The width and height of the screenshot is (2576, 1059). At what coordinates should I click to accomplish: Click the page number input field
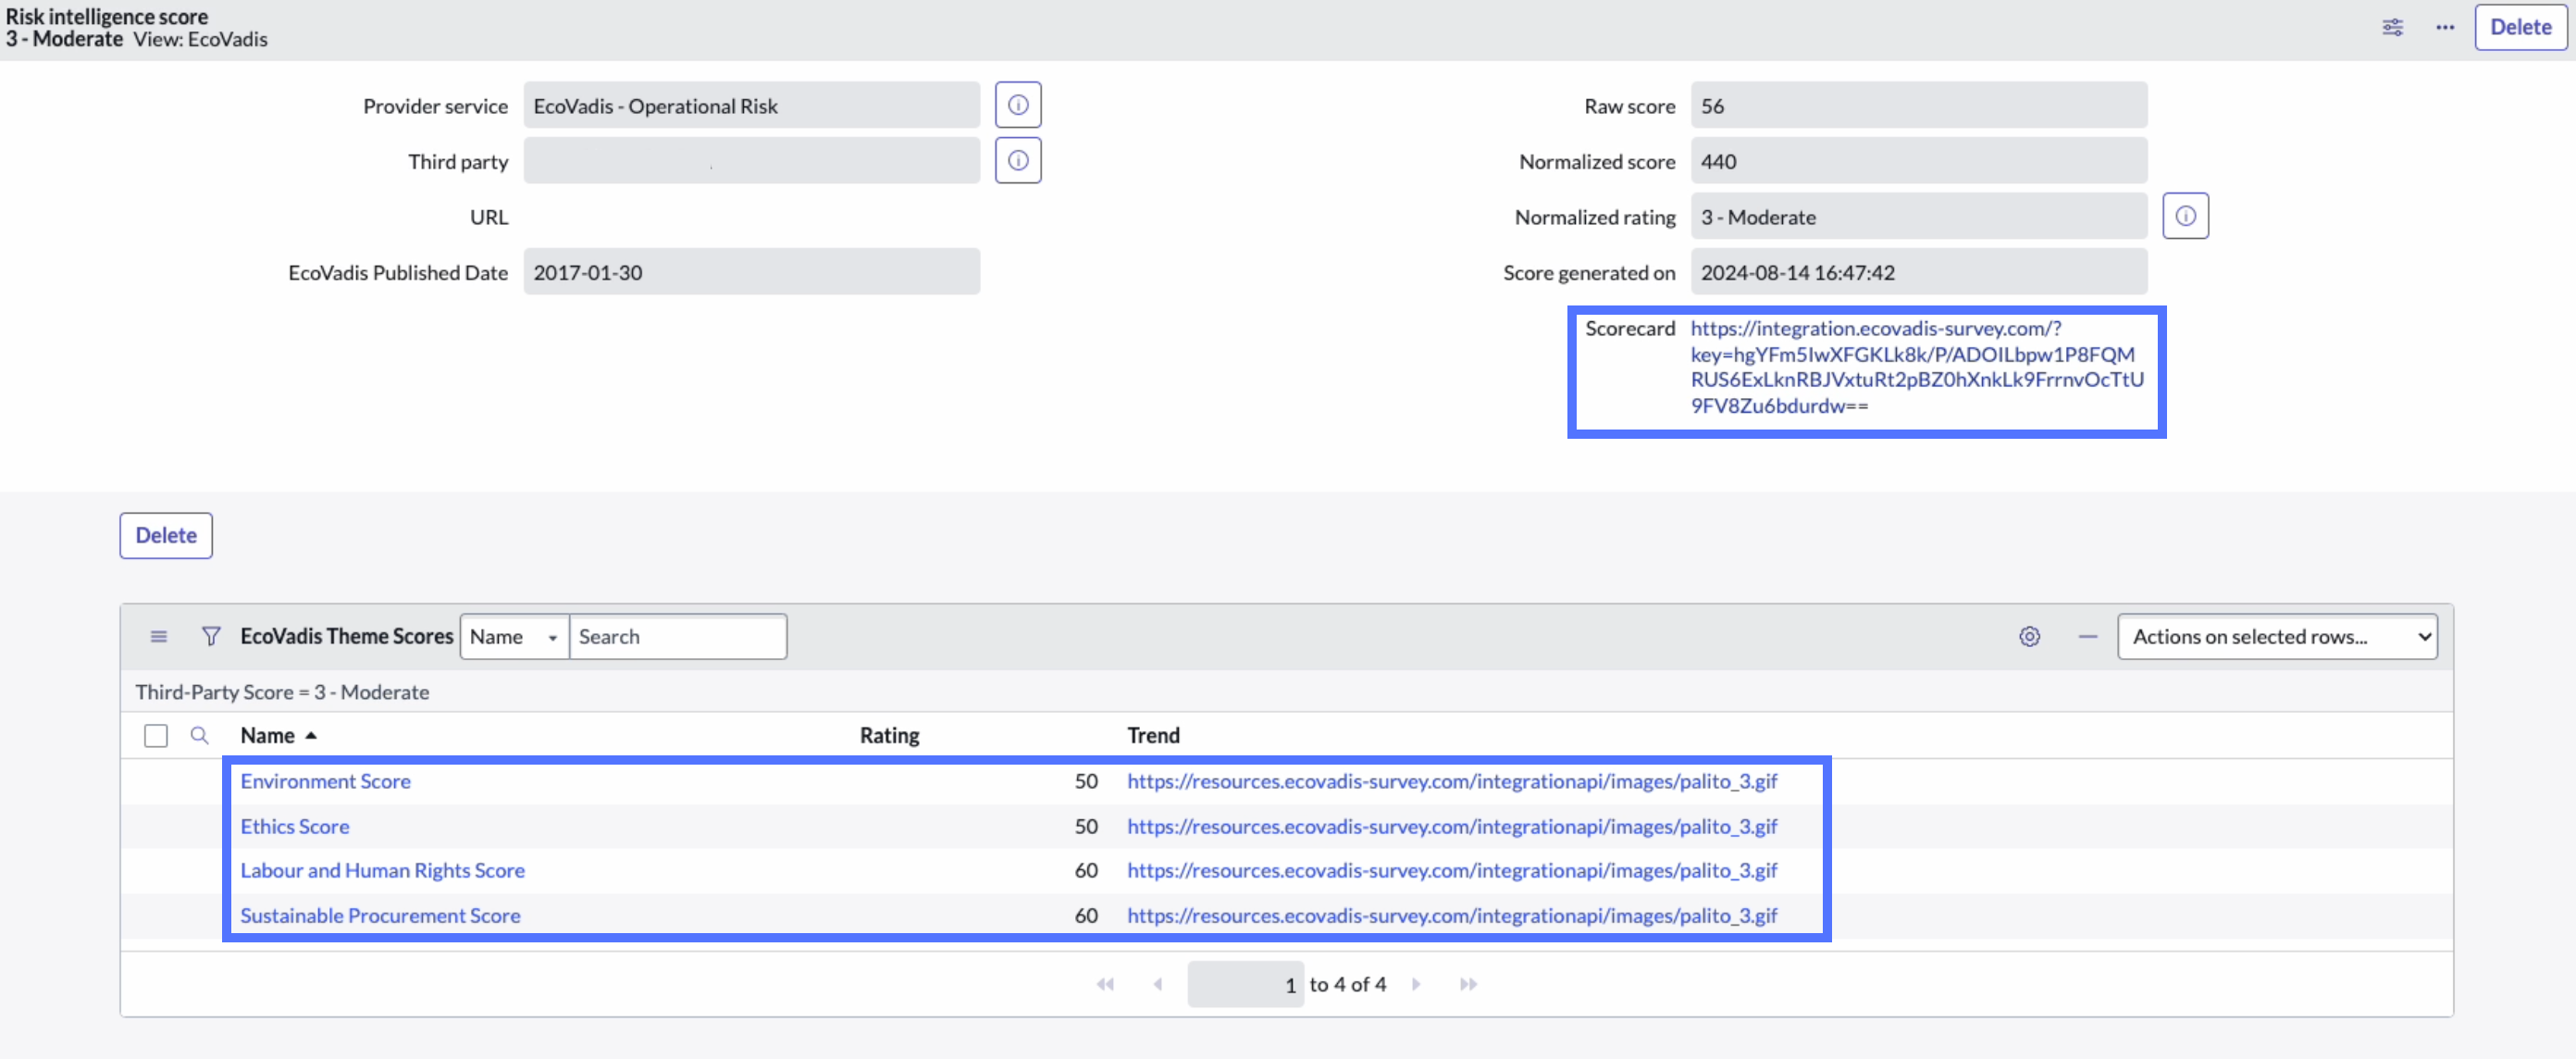[1245, 984]
